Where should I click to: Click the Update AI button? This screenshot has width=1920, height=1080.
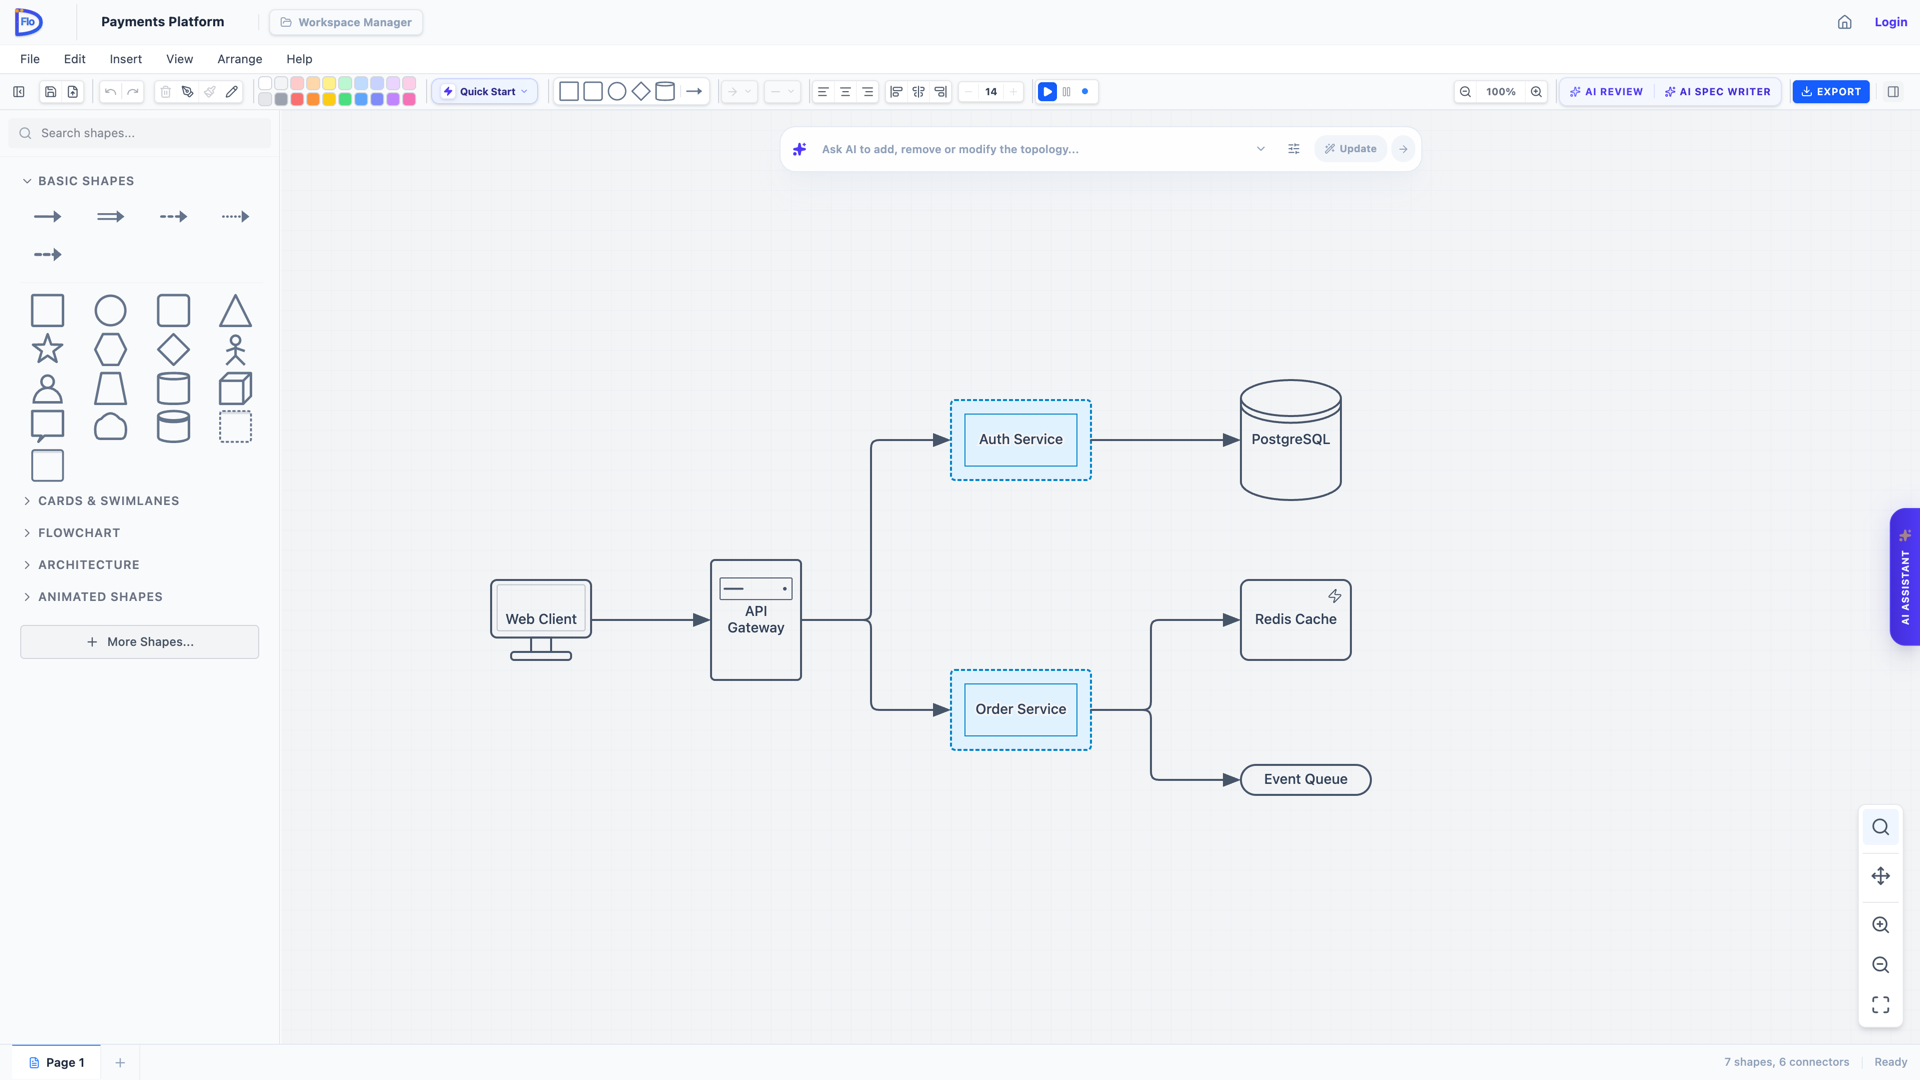[x=1351, y=149]
